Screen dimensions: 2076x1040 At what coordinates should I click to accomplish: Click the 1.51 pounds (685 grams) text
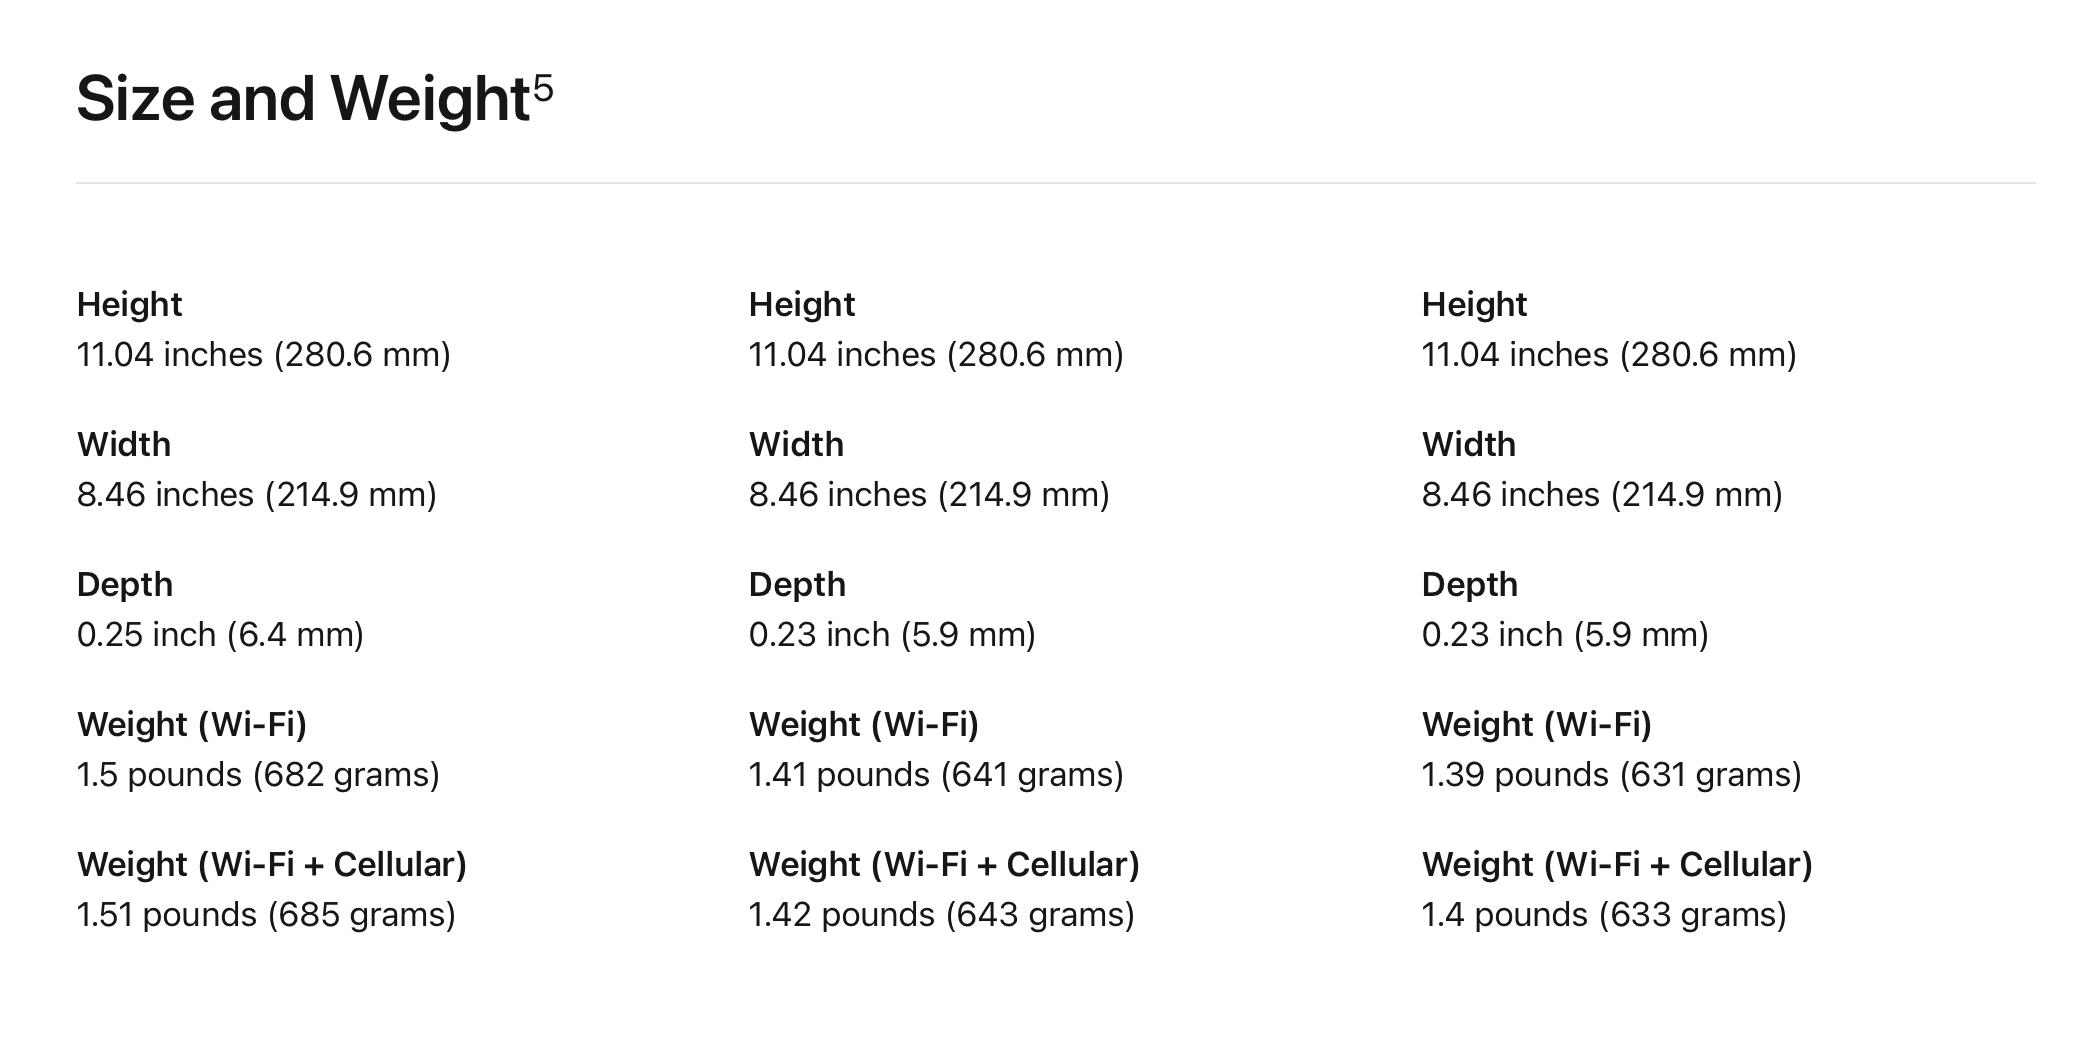pyautogui.click(x=266, y=915)
